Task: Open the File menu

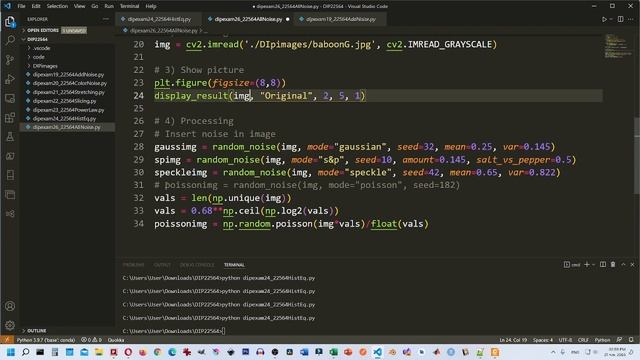Action: coord(21,6)
